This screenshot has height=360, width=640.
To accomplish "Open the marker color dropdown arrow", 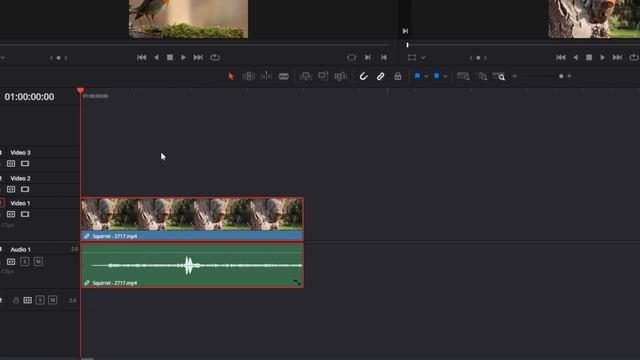I will [445, 76].
